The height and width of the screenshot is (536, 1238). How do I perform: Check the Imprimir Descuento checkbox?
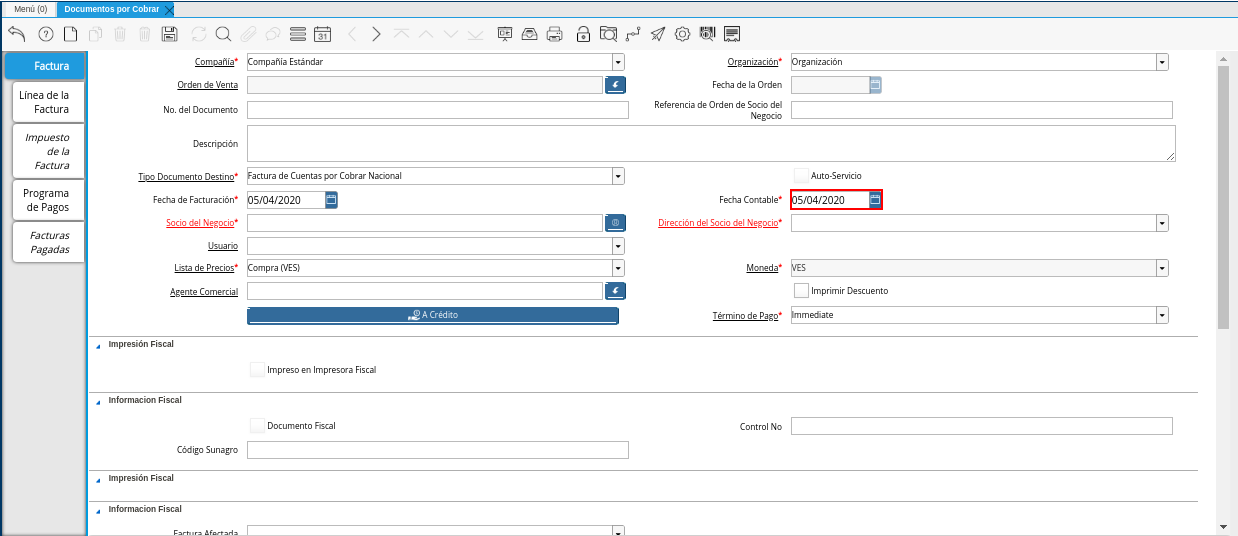point(801,290)
